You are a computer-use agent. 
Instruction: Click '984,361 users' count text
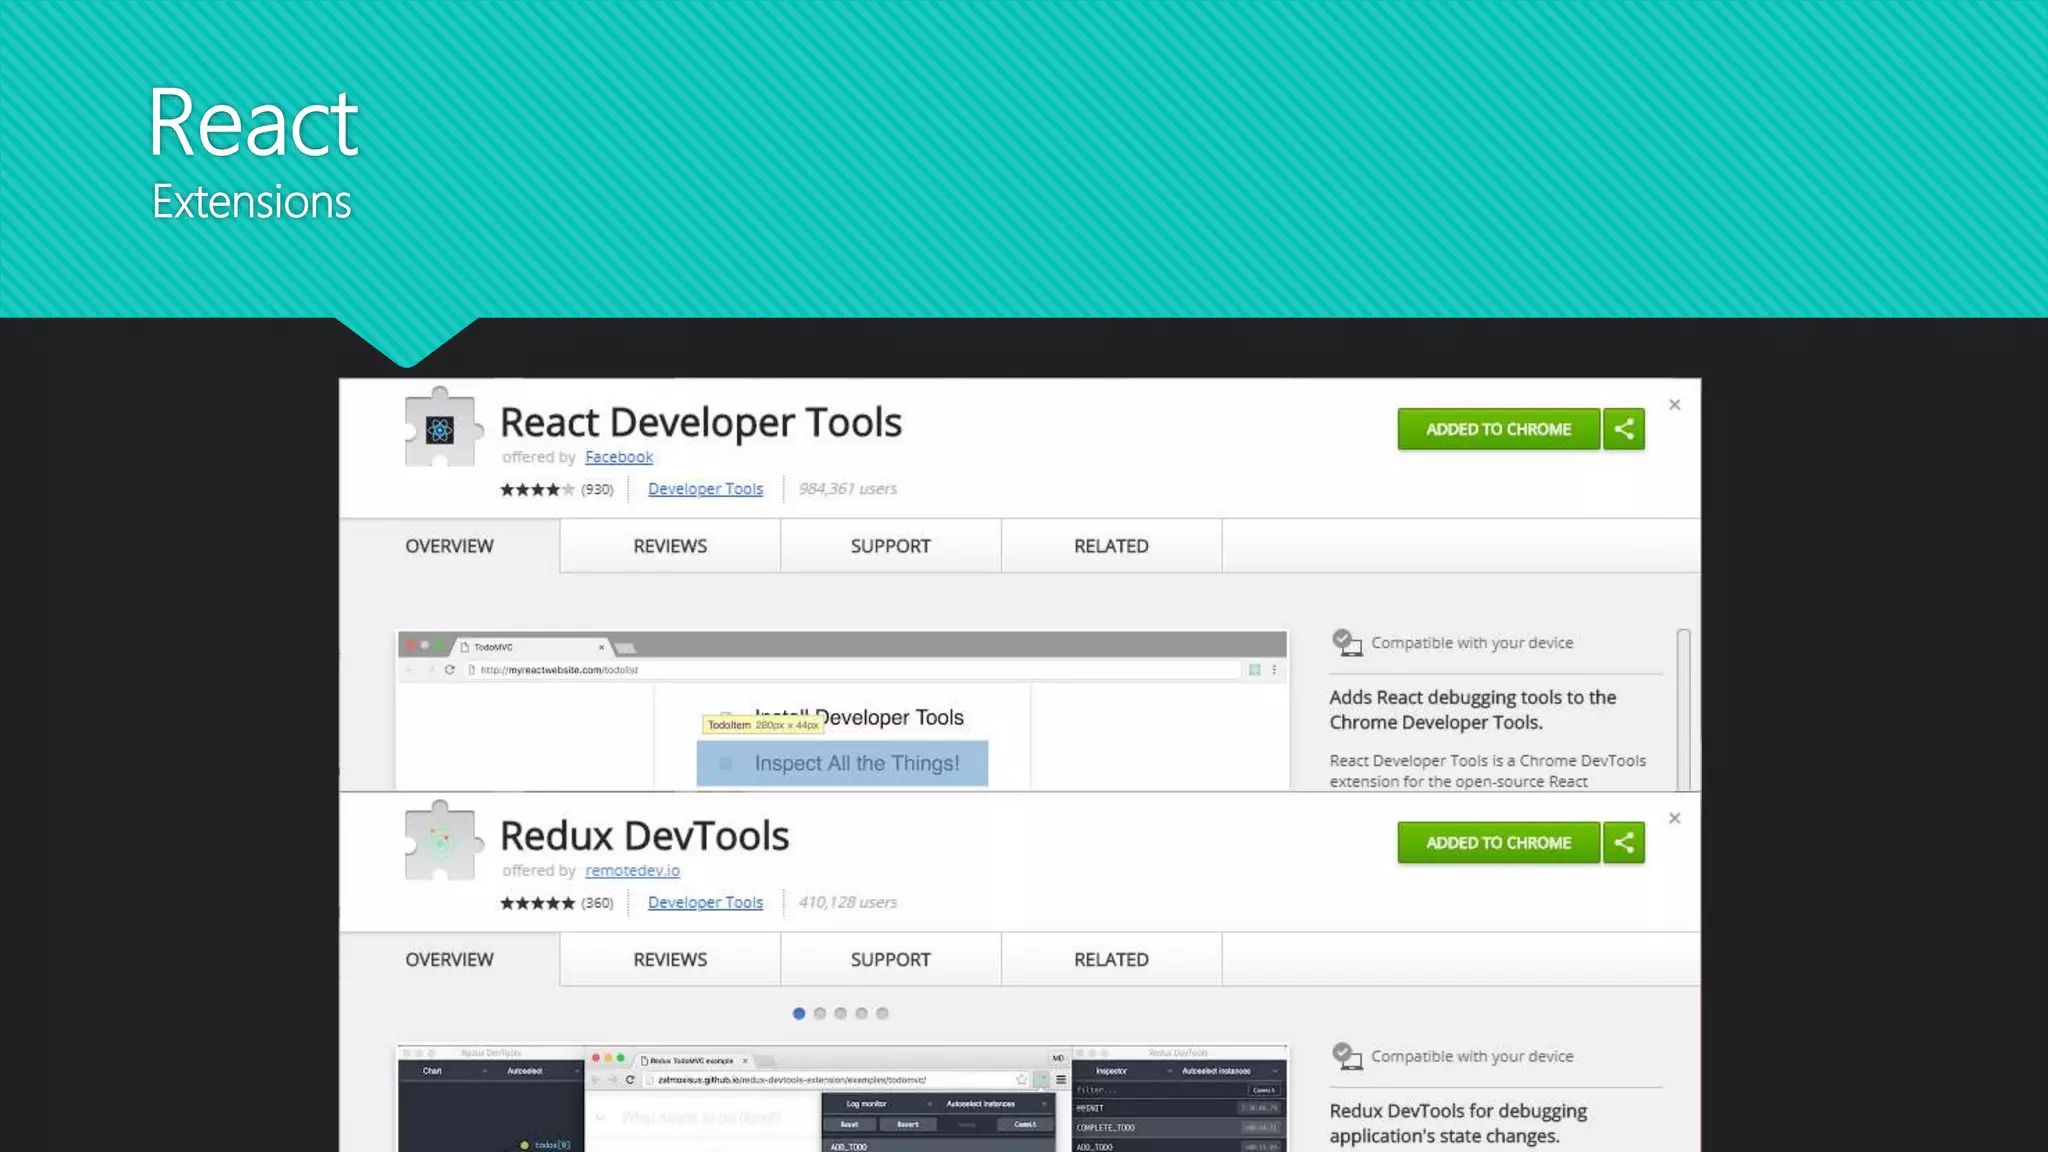click(848, 489)
